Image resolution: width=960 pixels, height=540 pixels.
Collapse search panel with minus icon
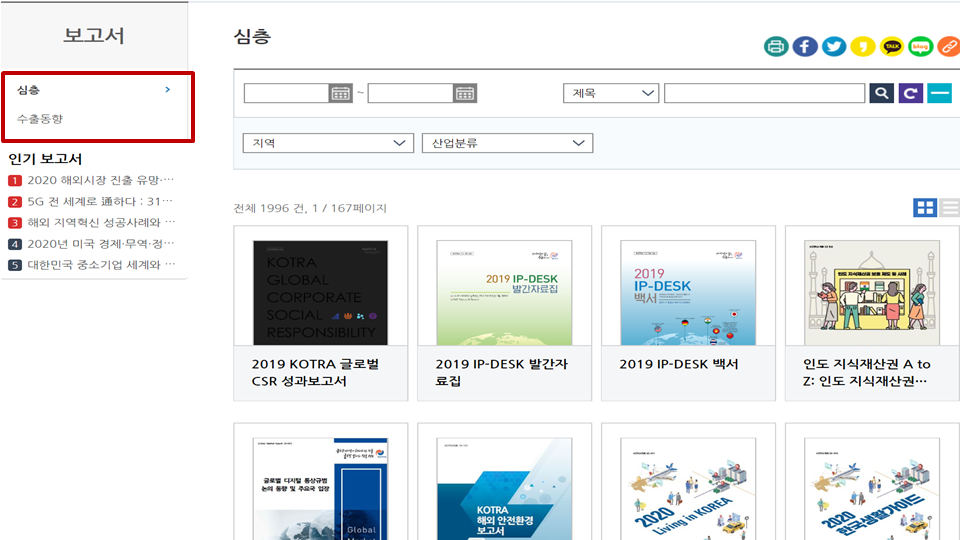point(939,93)
